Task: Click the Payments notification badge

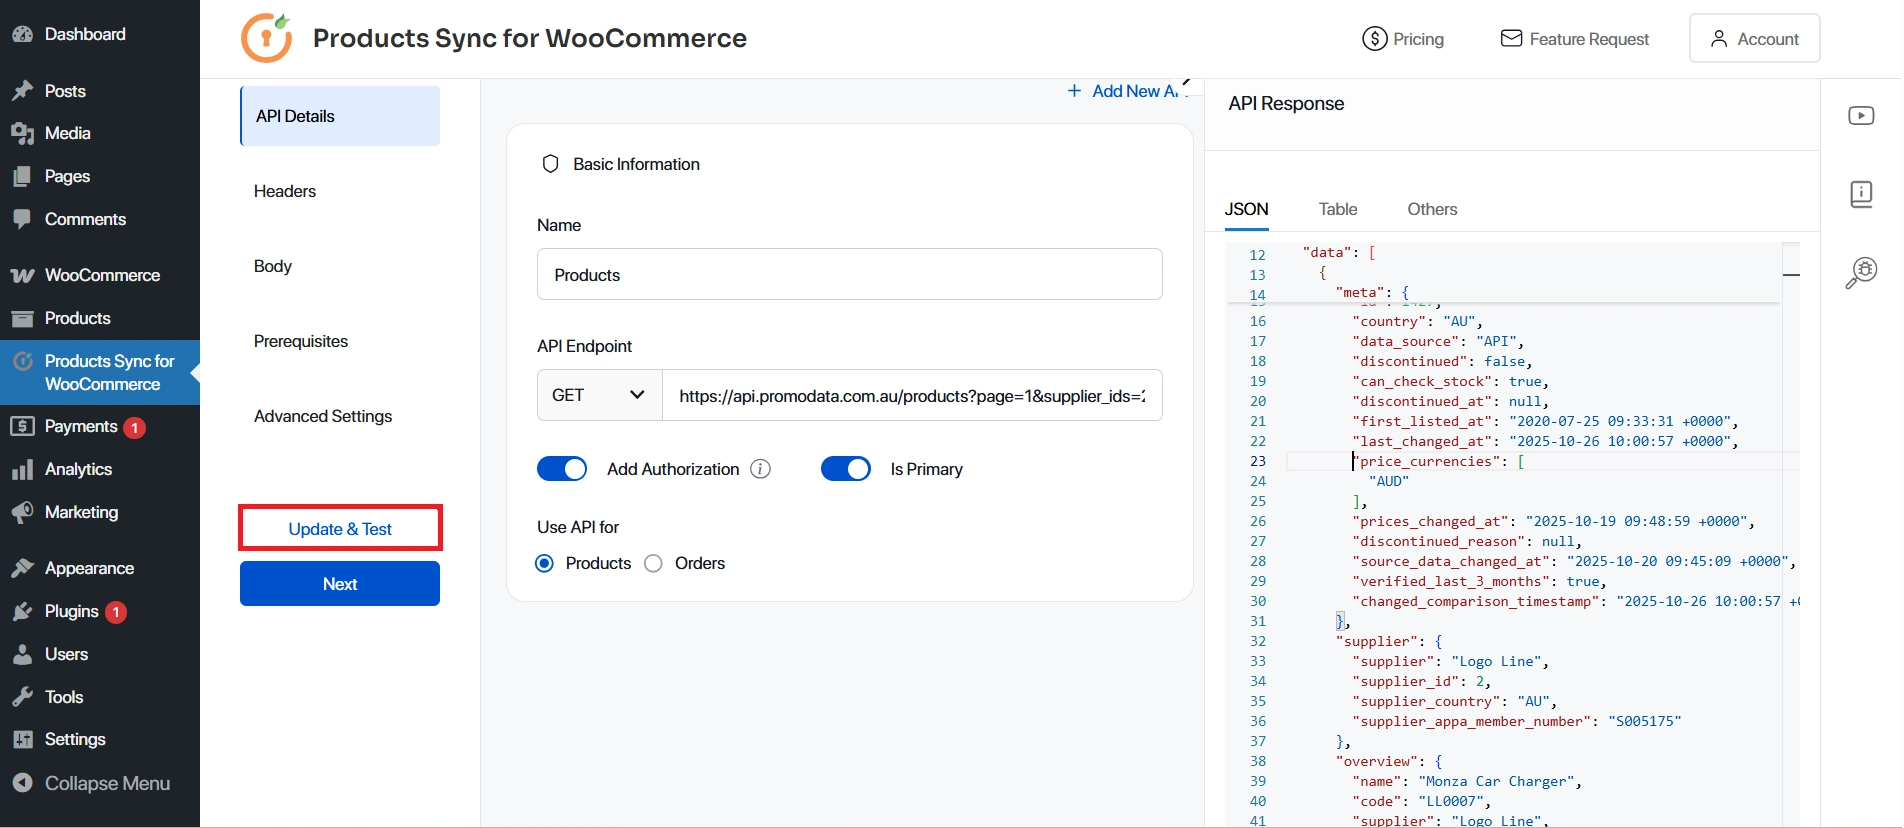Action: pos(134,428)
